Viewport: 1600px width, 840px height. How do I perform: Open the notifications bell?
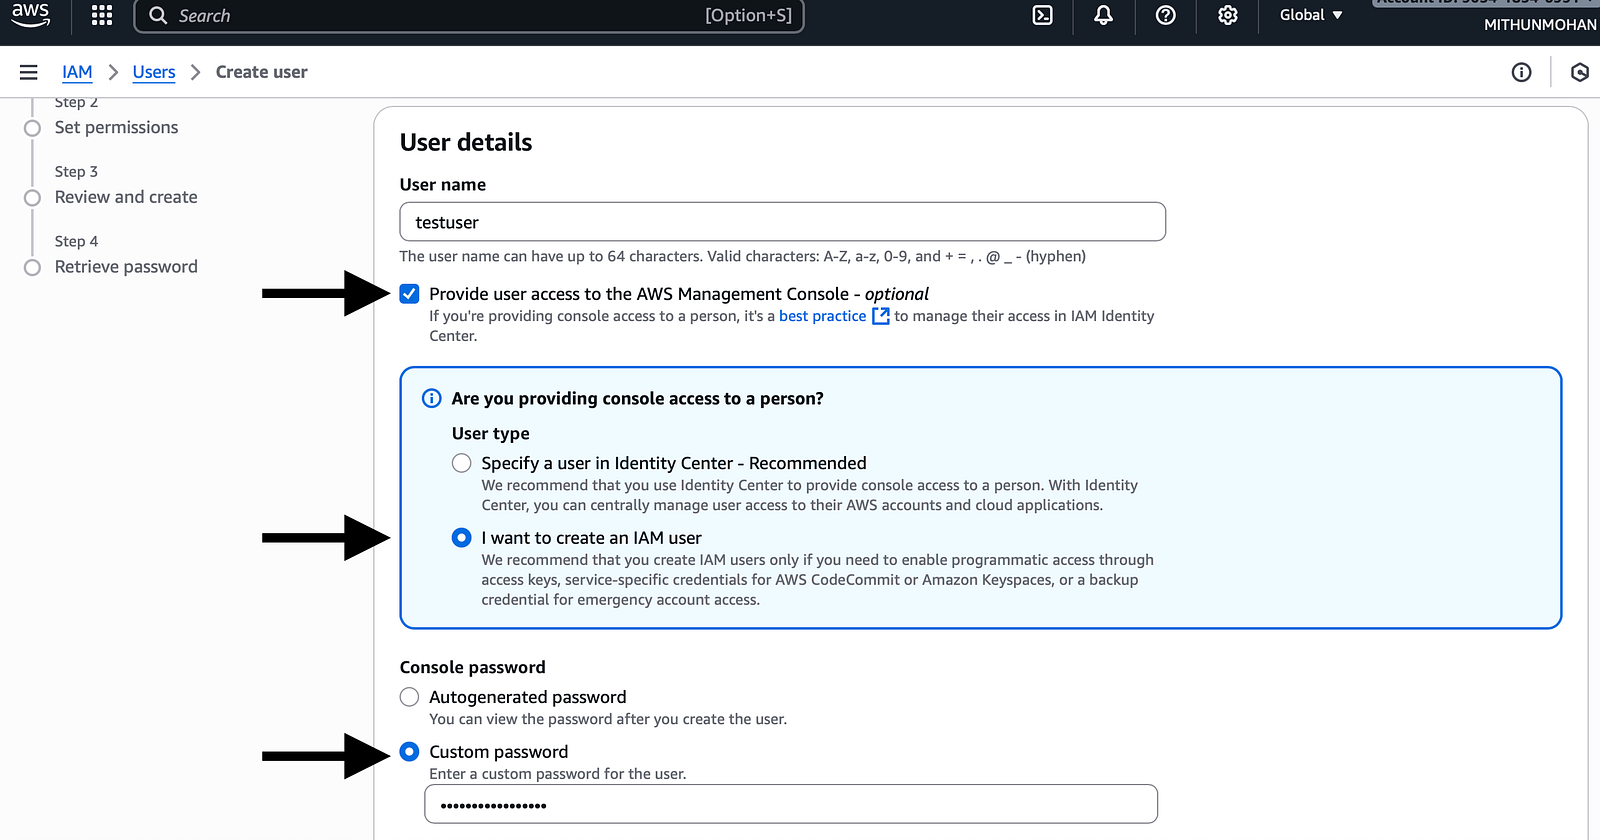pyautogui.click(x=1103, y=15)
